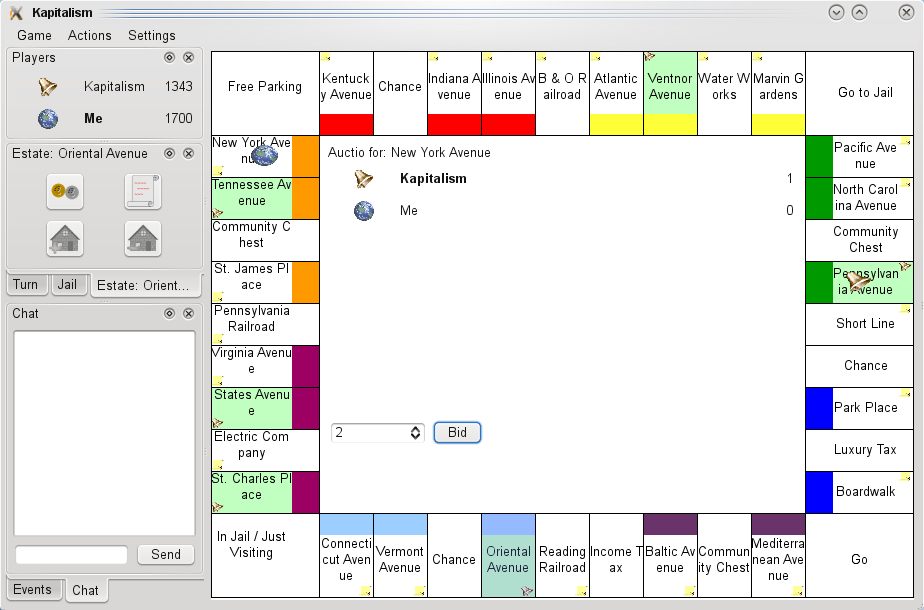This screenshot has height=610, width=924.
Task: Click the yellow tag on Reading Railroad
Action: (582, 591)
